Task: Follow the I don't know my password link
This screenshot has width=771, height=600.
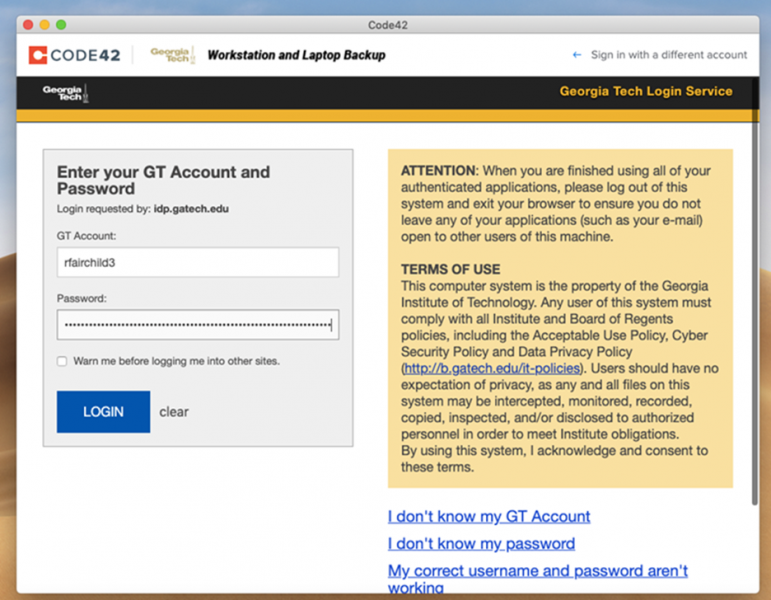Action: (x=481, y=544)
